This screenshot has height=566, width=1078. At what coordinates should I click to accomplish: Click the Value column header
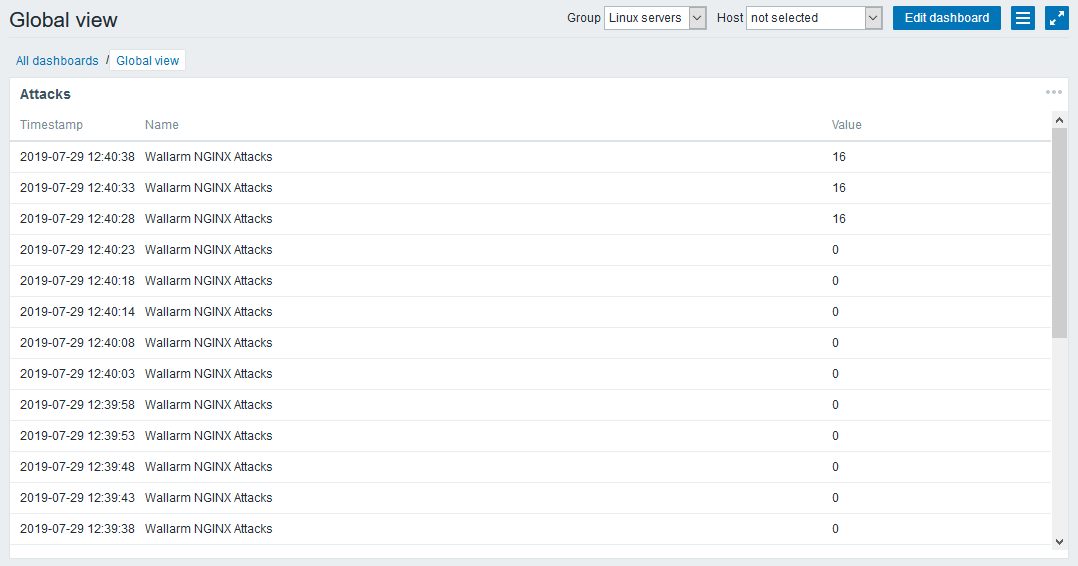846,125
